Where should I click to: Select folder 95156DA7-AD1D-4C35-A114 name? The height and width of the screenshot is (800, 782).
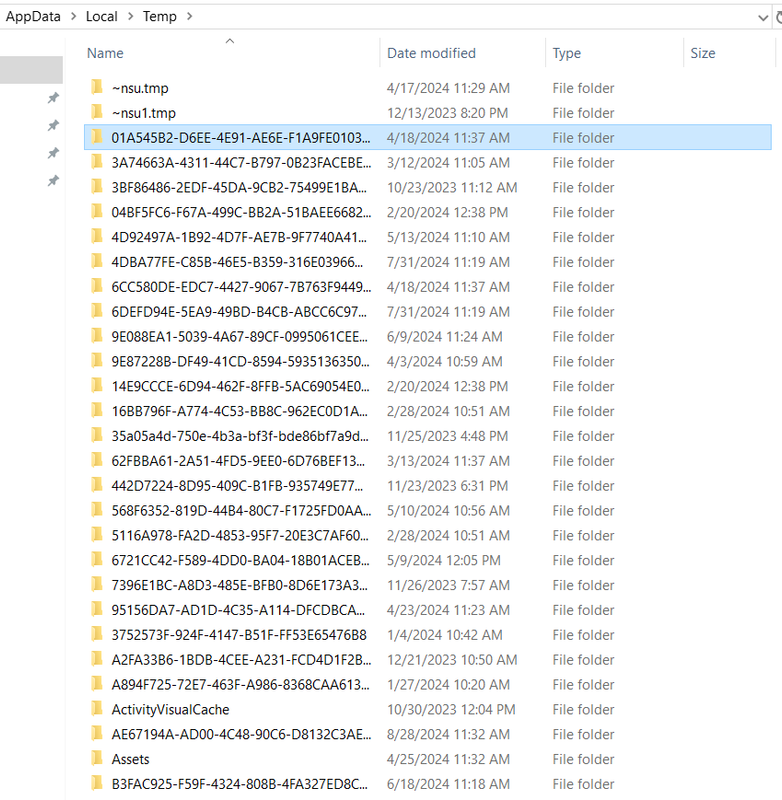coord(238,610)
